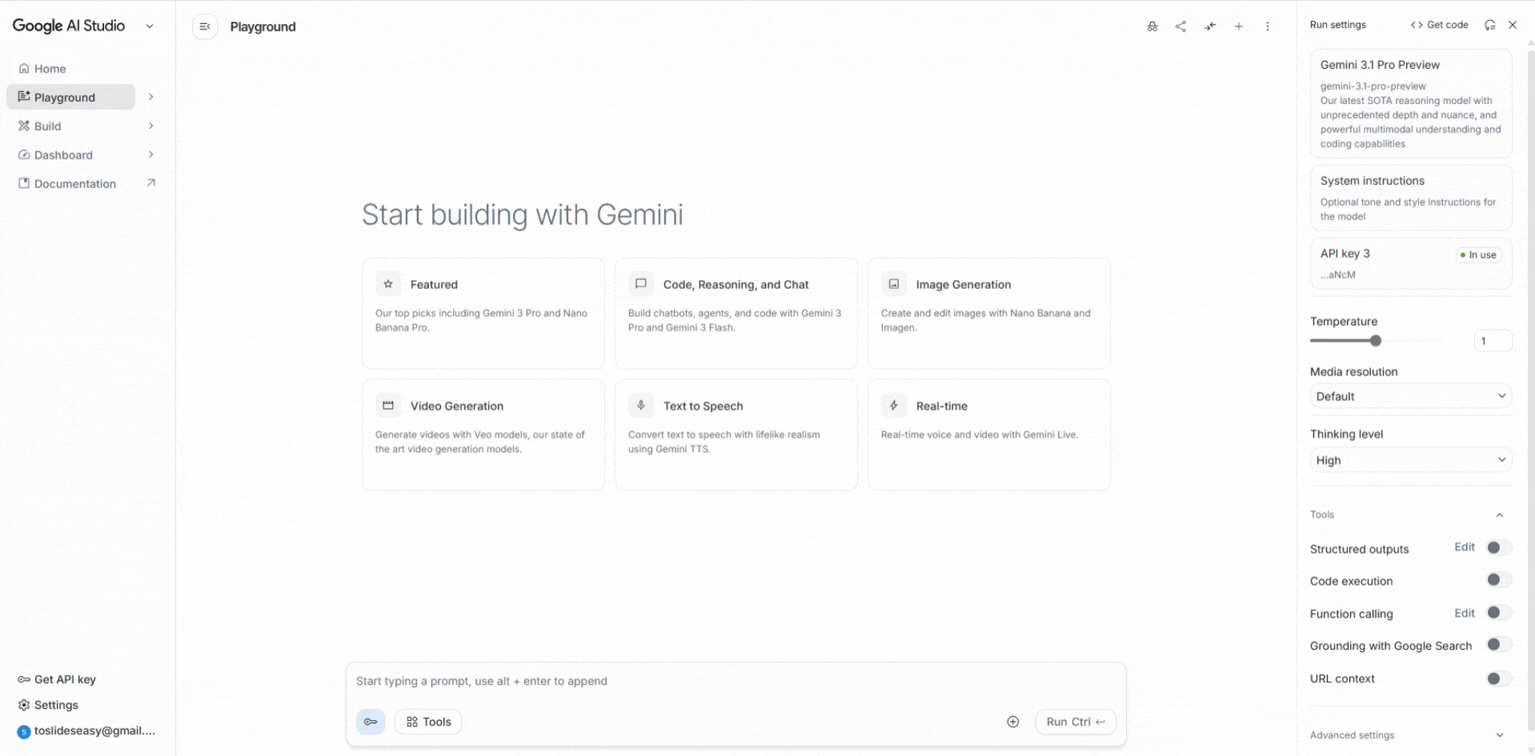Click the reset default settings icon
1535x756 pixels.
1490,25
